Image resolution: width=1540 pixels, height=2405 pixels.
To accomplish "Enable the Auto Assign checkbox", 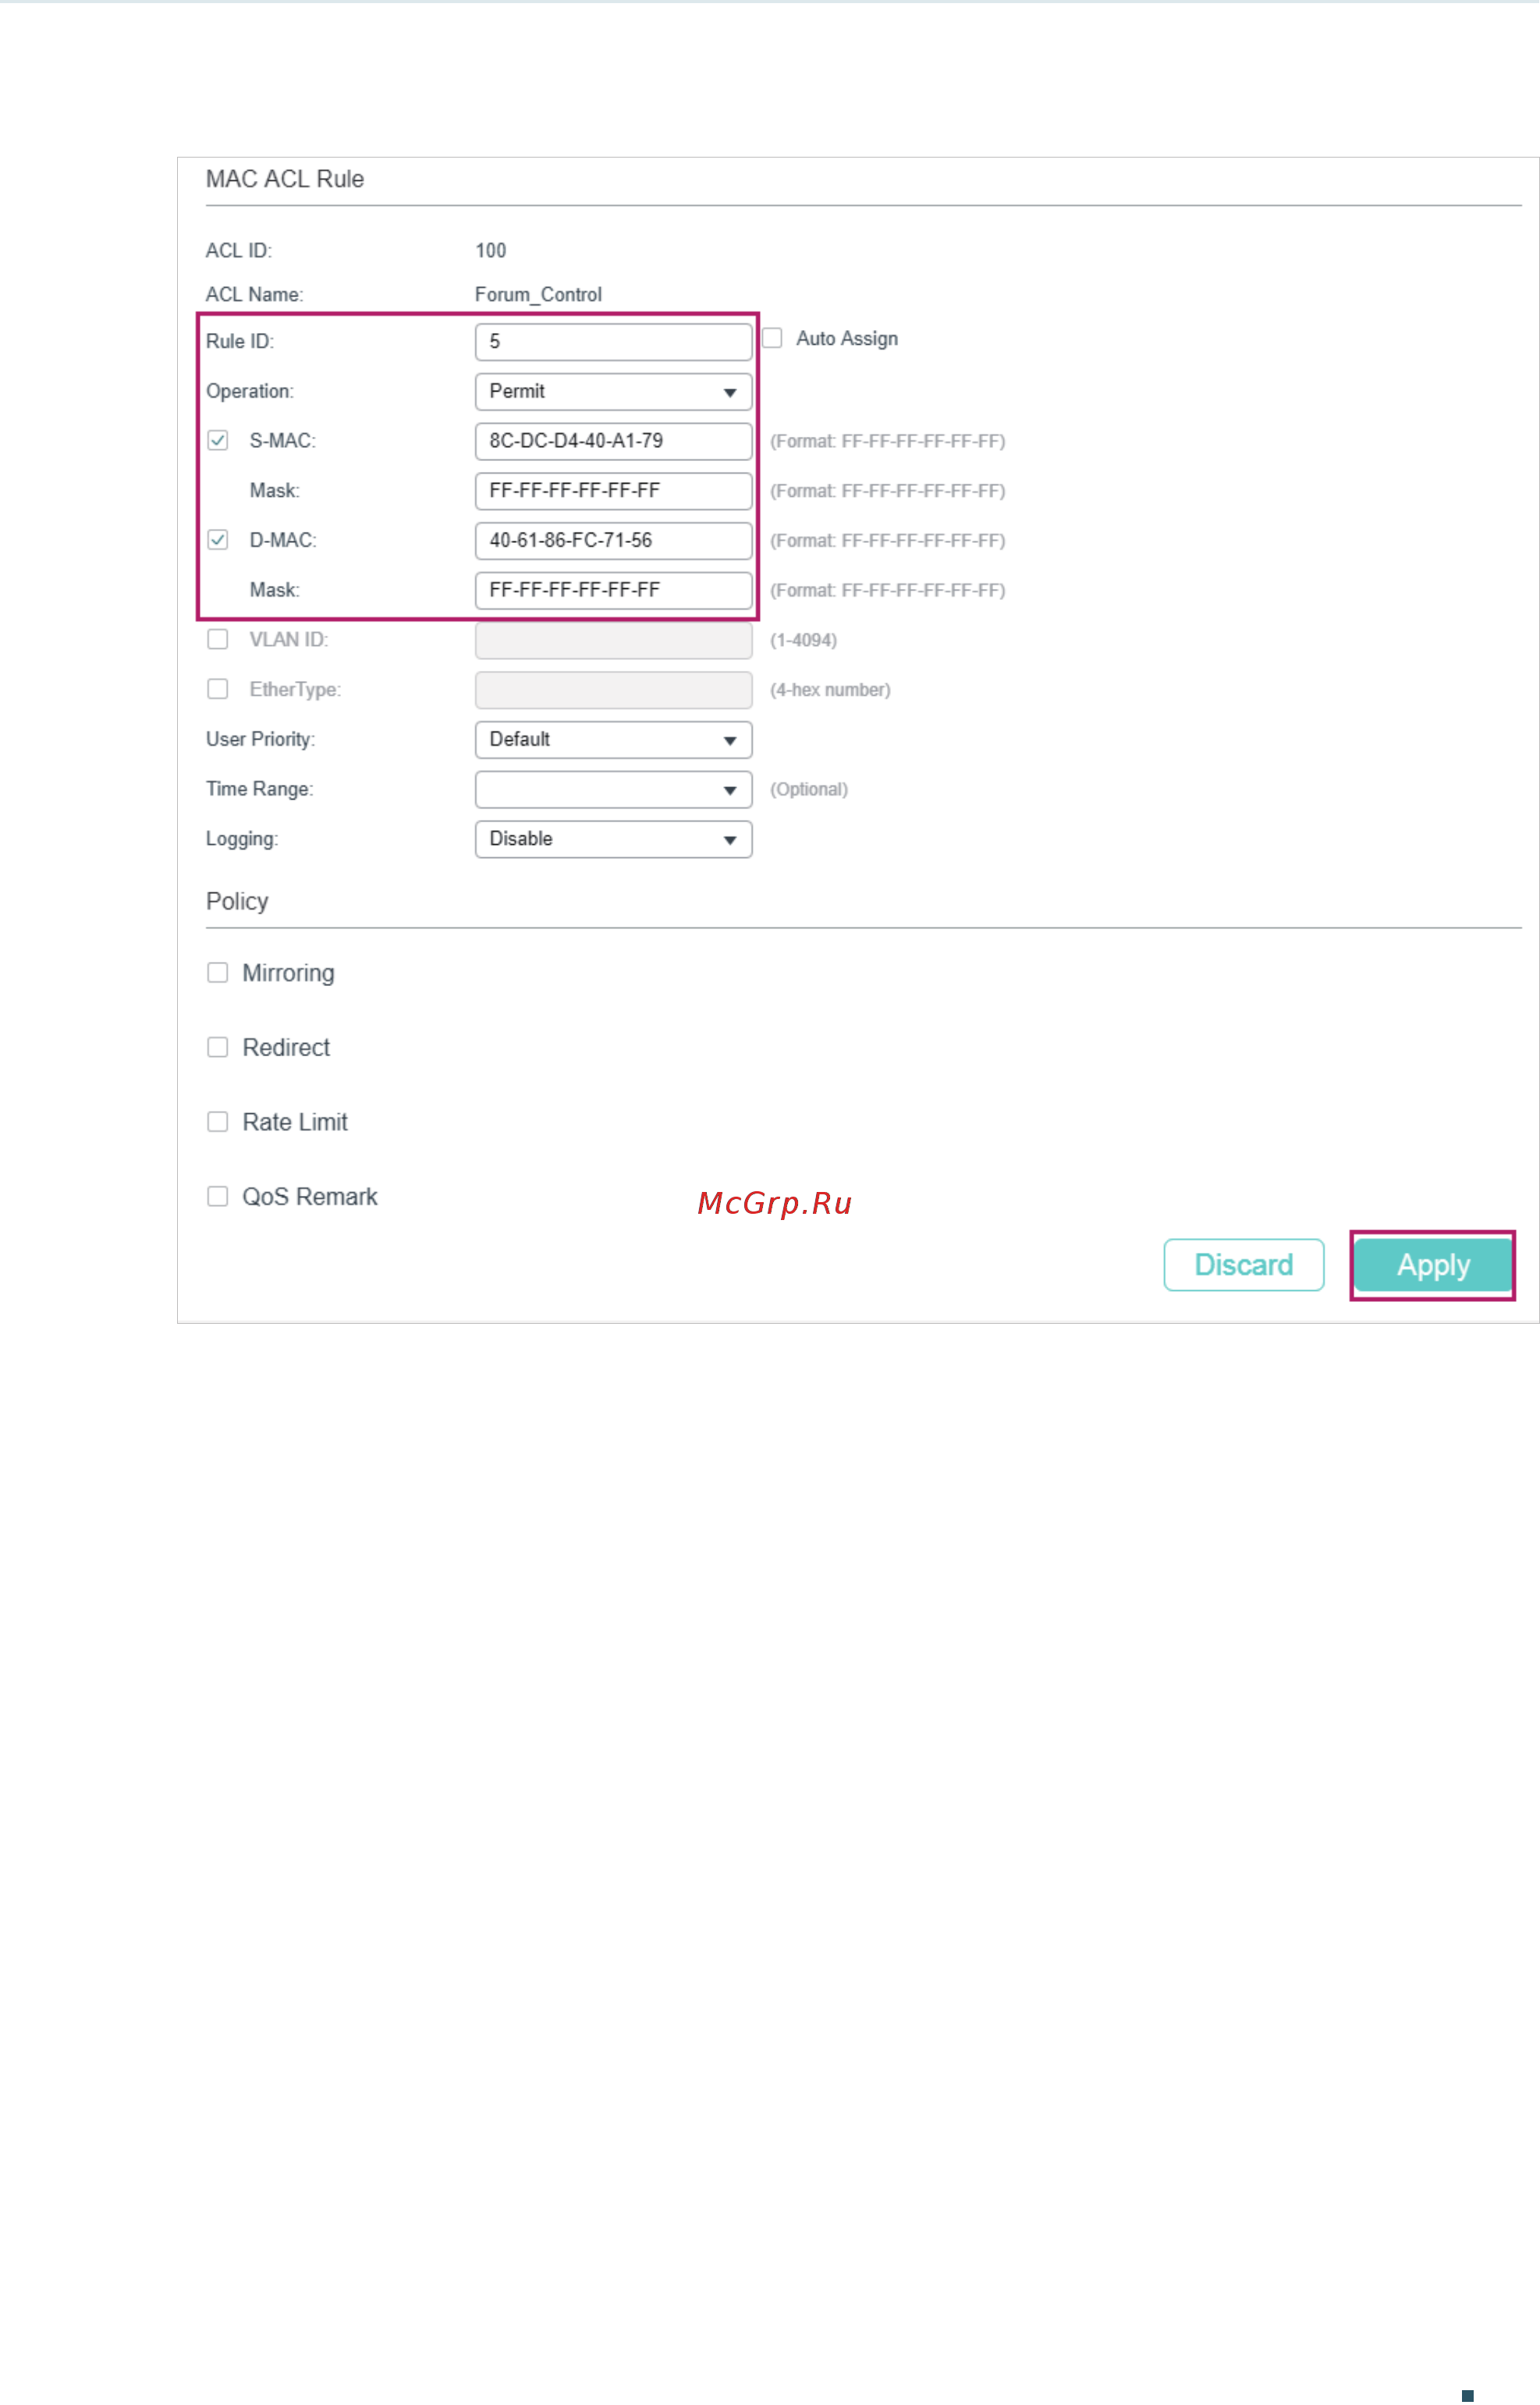I will [772, 338].
